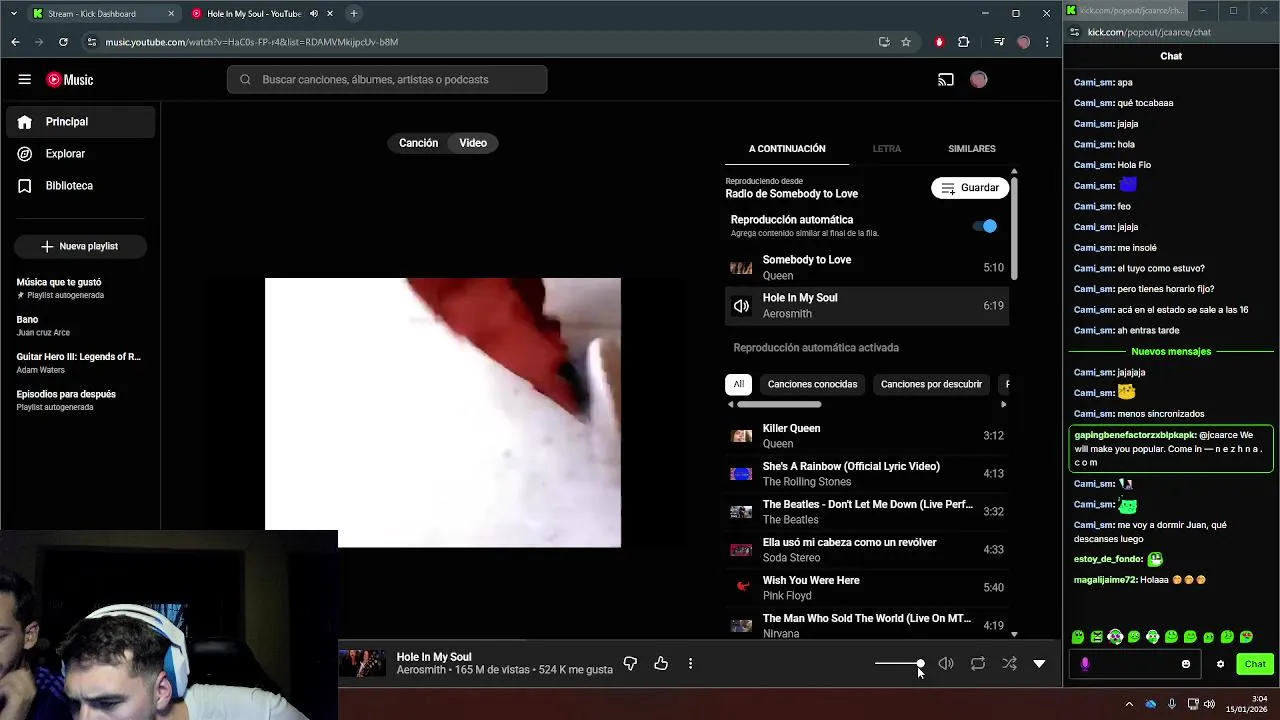This screenshot has width=1280, height=720.
Task: Play The Man Who Sold The World
Action: point(867,626)
